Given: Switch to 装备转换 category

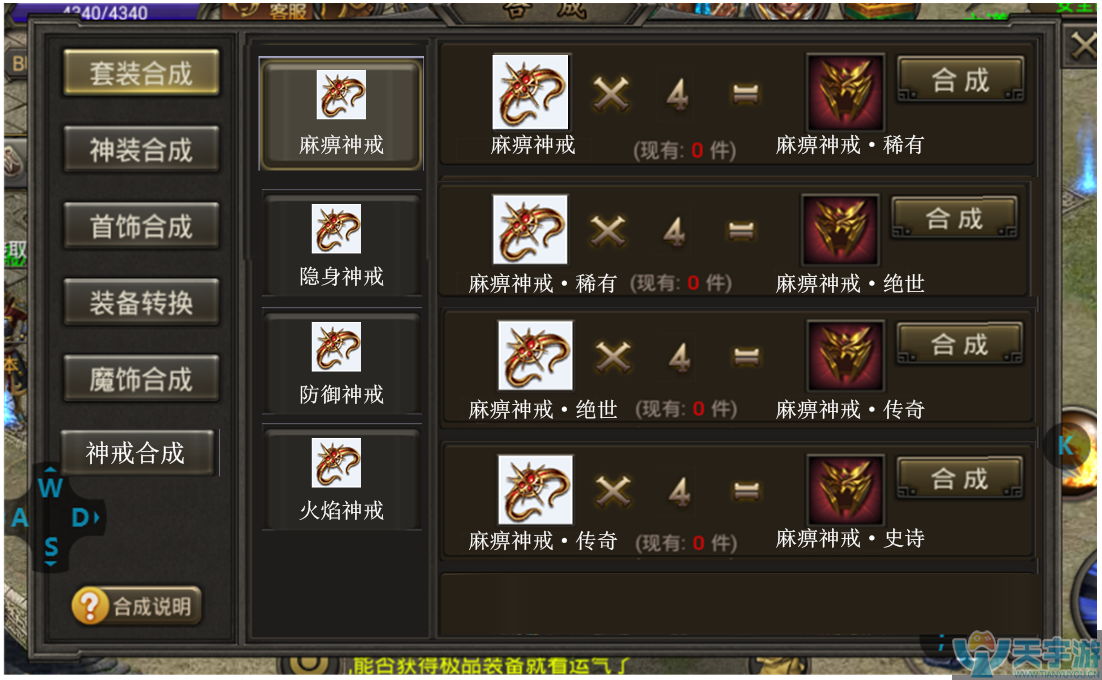Looking at the screenshot, I should click(x=141, y=303).
